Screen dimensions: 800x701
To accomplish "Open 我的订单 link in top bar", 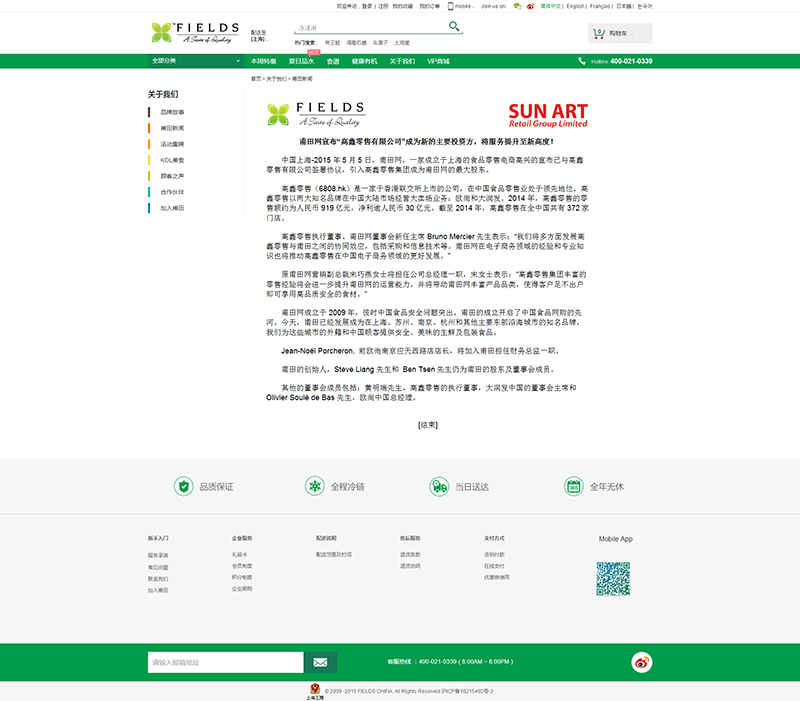I will (430, 6).
